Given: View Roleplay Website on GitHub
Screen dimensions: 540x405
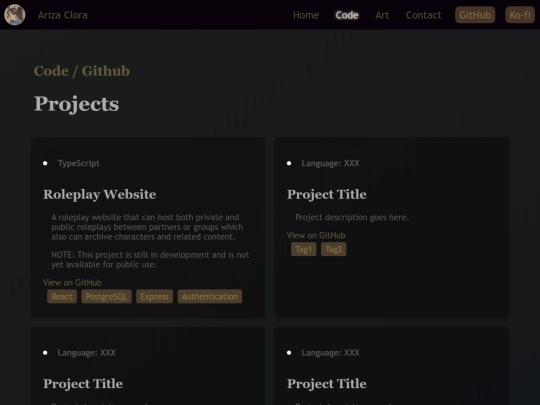Looking at the screenshot, I should pos(72,283).
